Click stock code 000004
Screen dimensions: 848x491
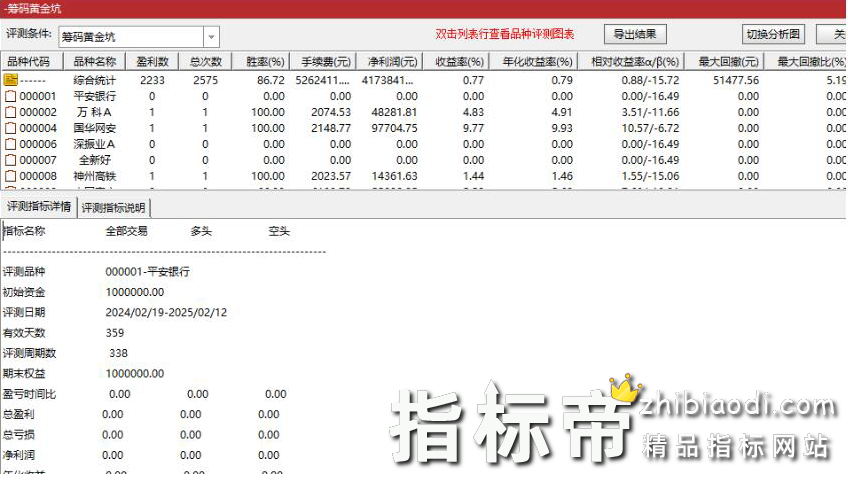pos(38,128)
